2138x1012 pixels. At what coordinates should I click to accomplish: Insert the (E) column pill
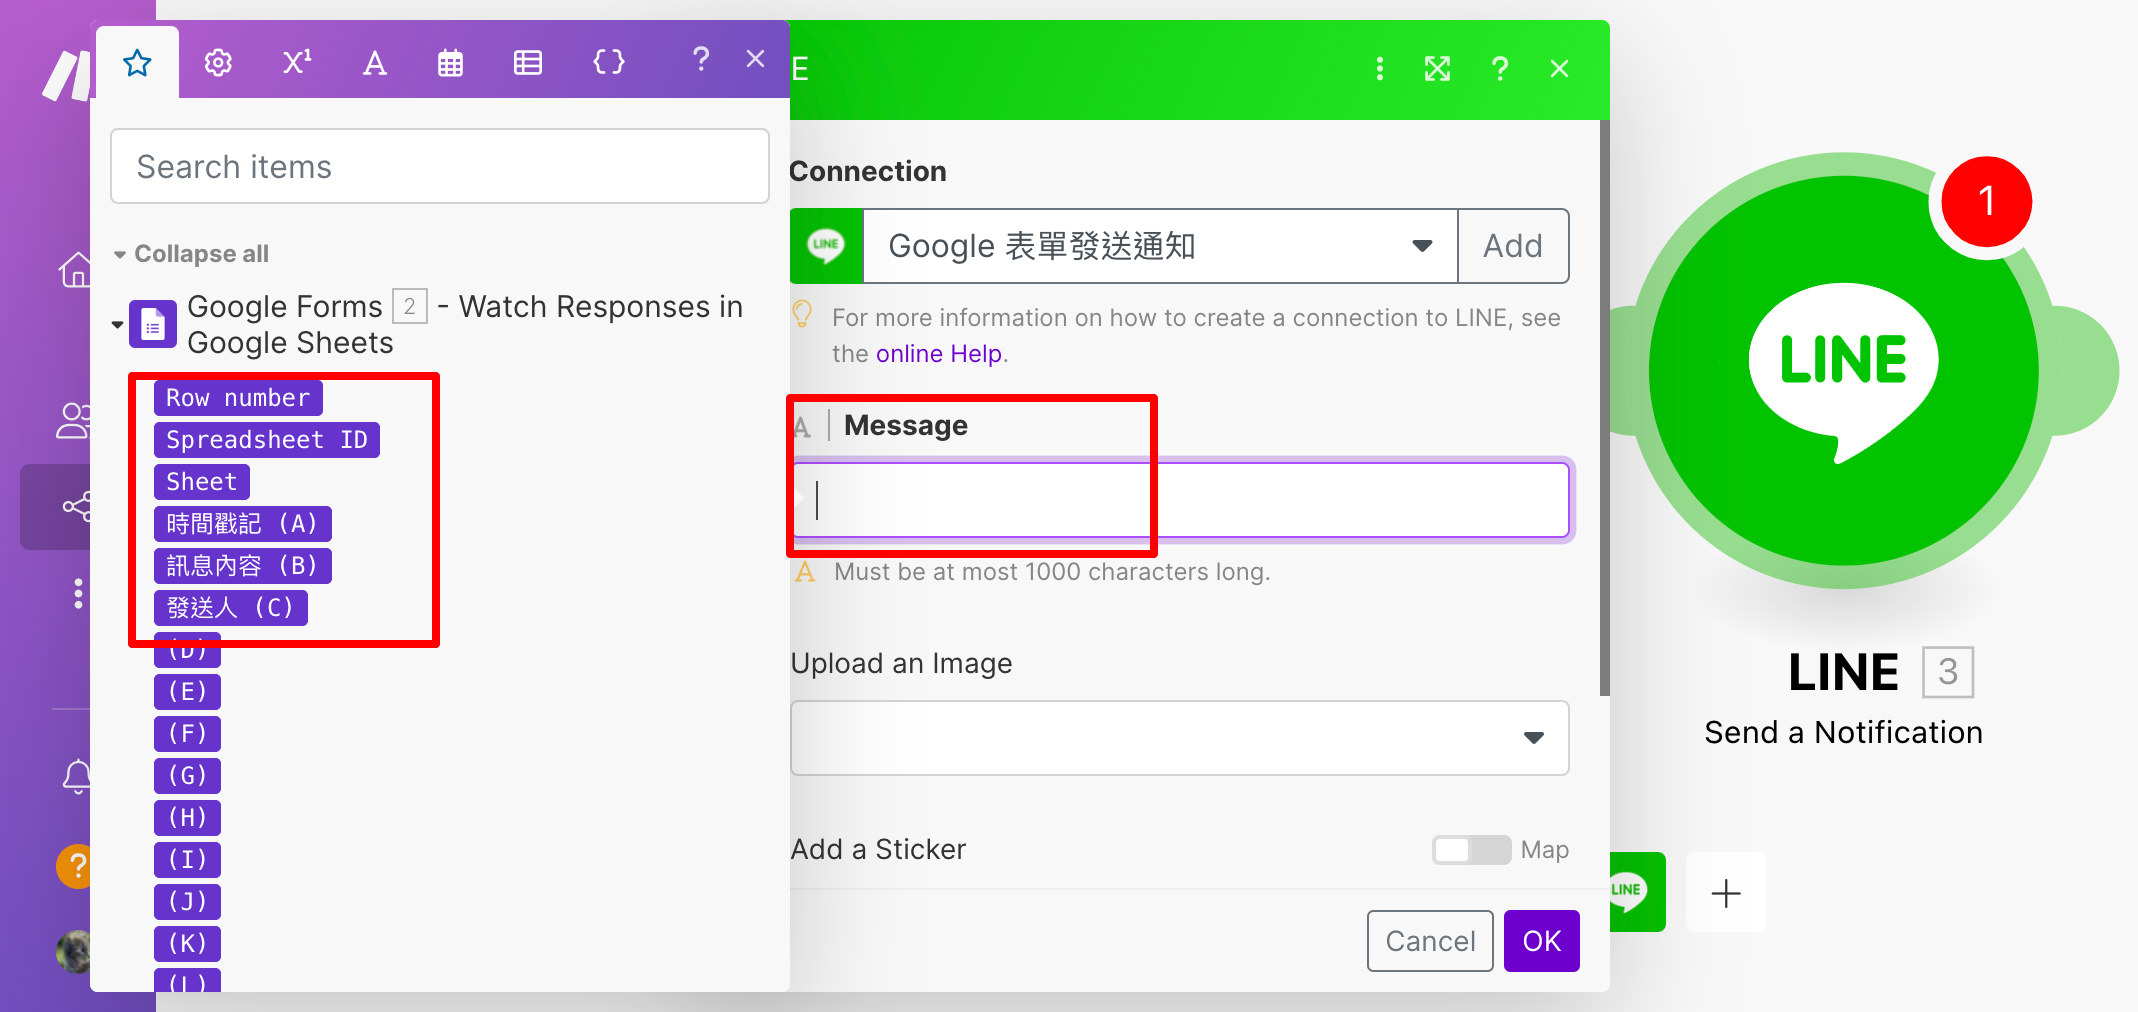pos(187,692)
